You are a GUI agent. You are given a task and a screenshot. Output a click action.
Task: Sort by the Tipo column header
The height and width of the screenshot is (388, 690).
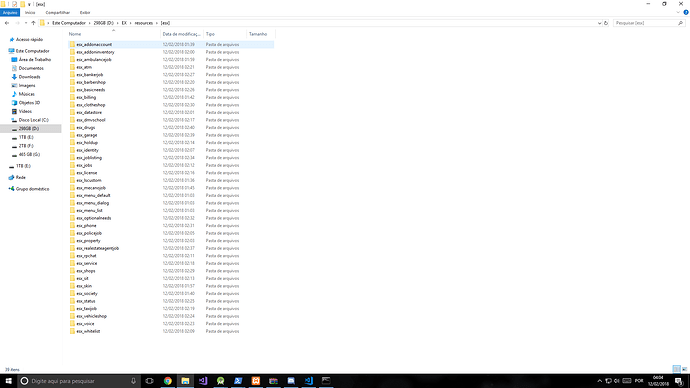(x=225, y=34)
